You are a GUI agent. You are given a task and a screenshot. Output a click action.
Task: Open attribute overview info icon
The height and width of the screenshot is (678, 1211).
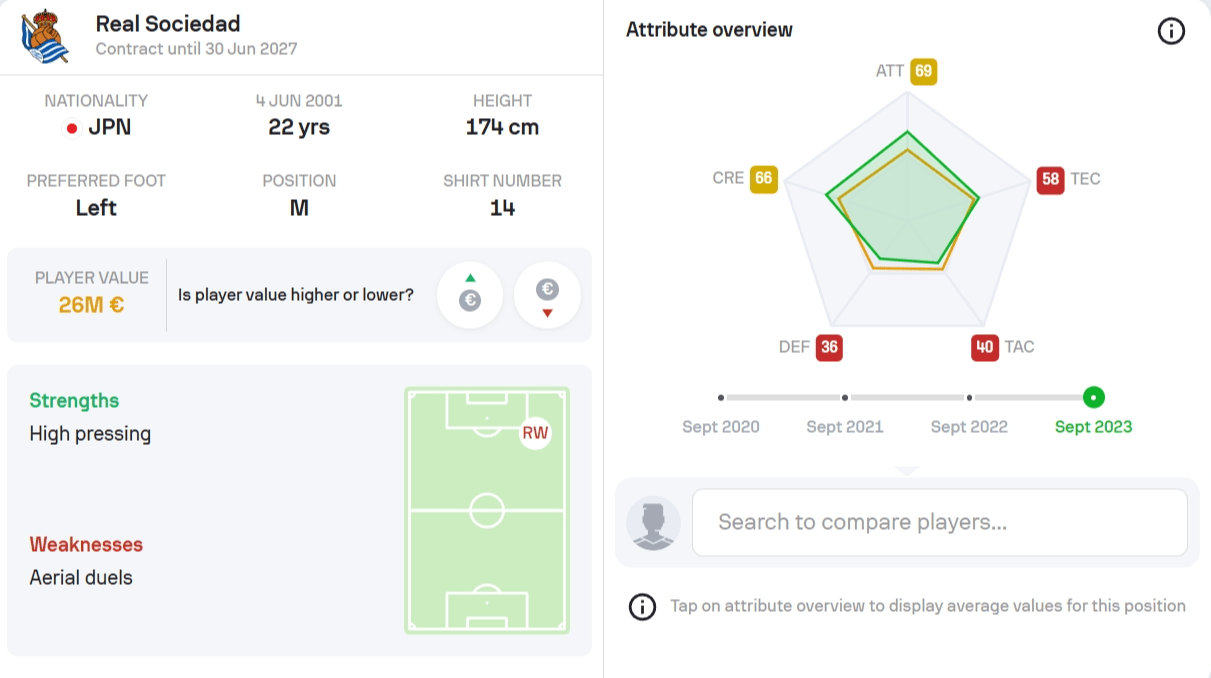point(1171,31)
